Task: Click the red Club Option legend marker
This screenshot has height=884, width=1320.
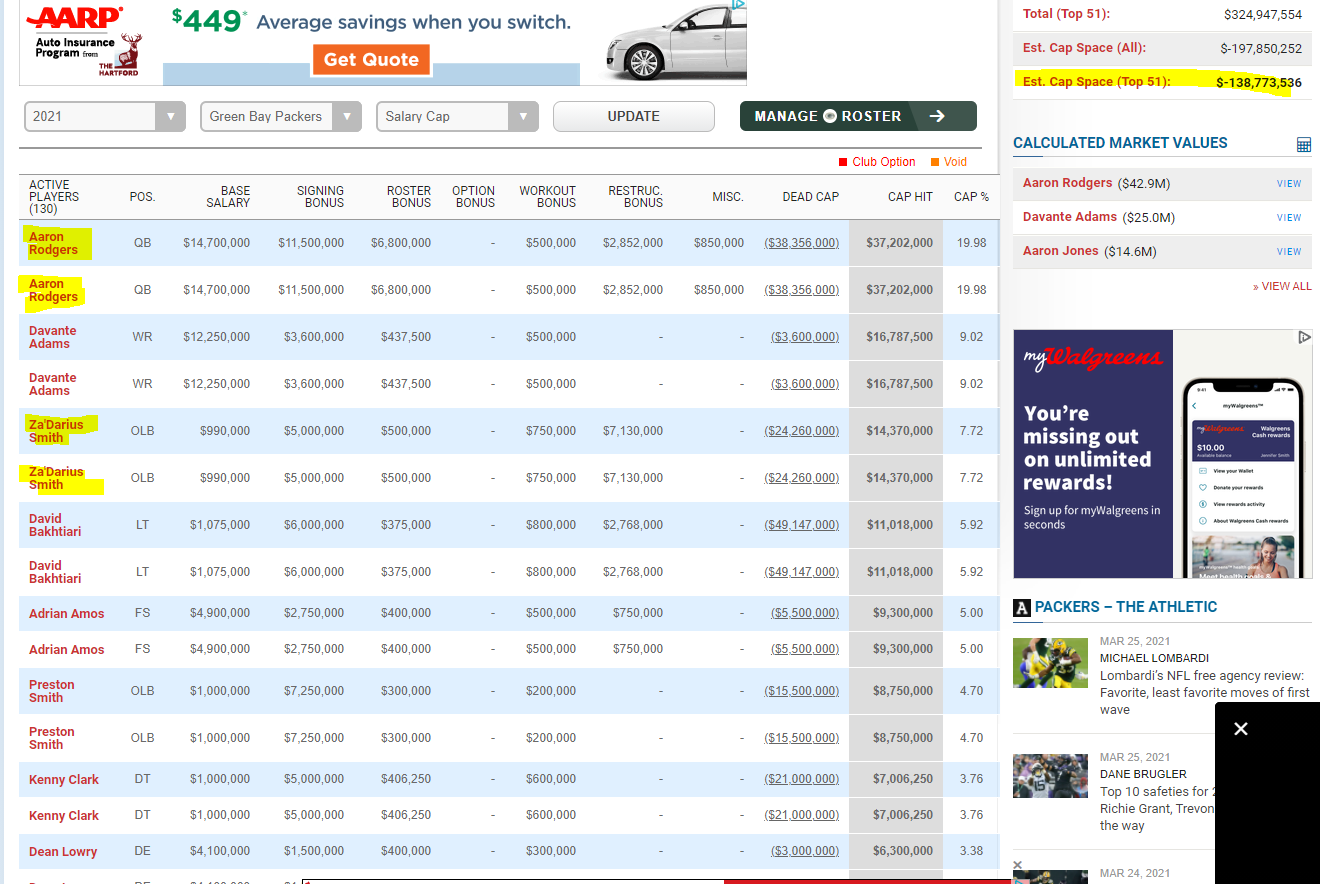Action: [843, 162]
